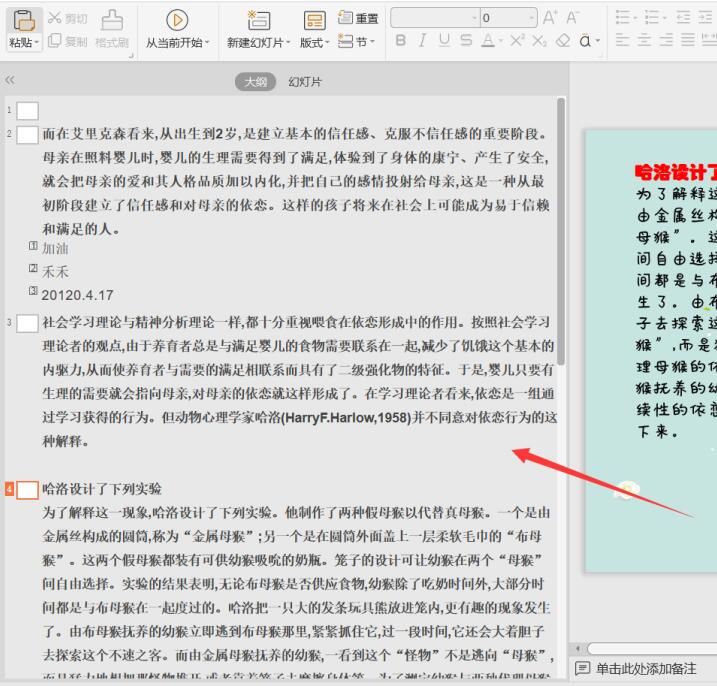Click the increase indent icon
Screen dimensions: 717x686
pos(705,18)
